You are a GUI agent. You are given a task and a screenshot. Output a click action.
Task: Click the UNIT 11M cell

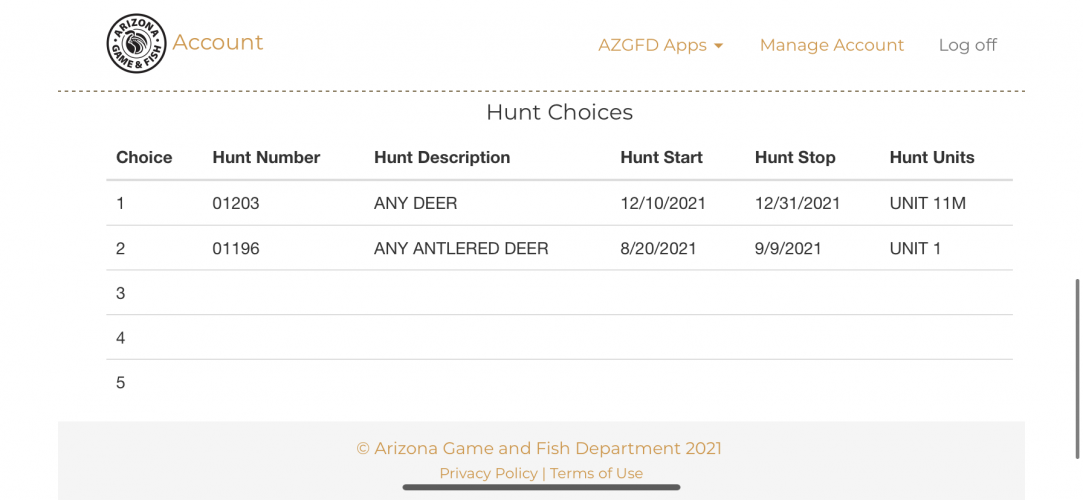tap(928, 204)
